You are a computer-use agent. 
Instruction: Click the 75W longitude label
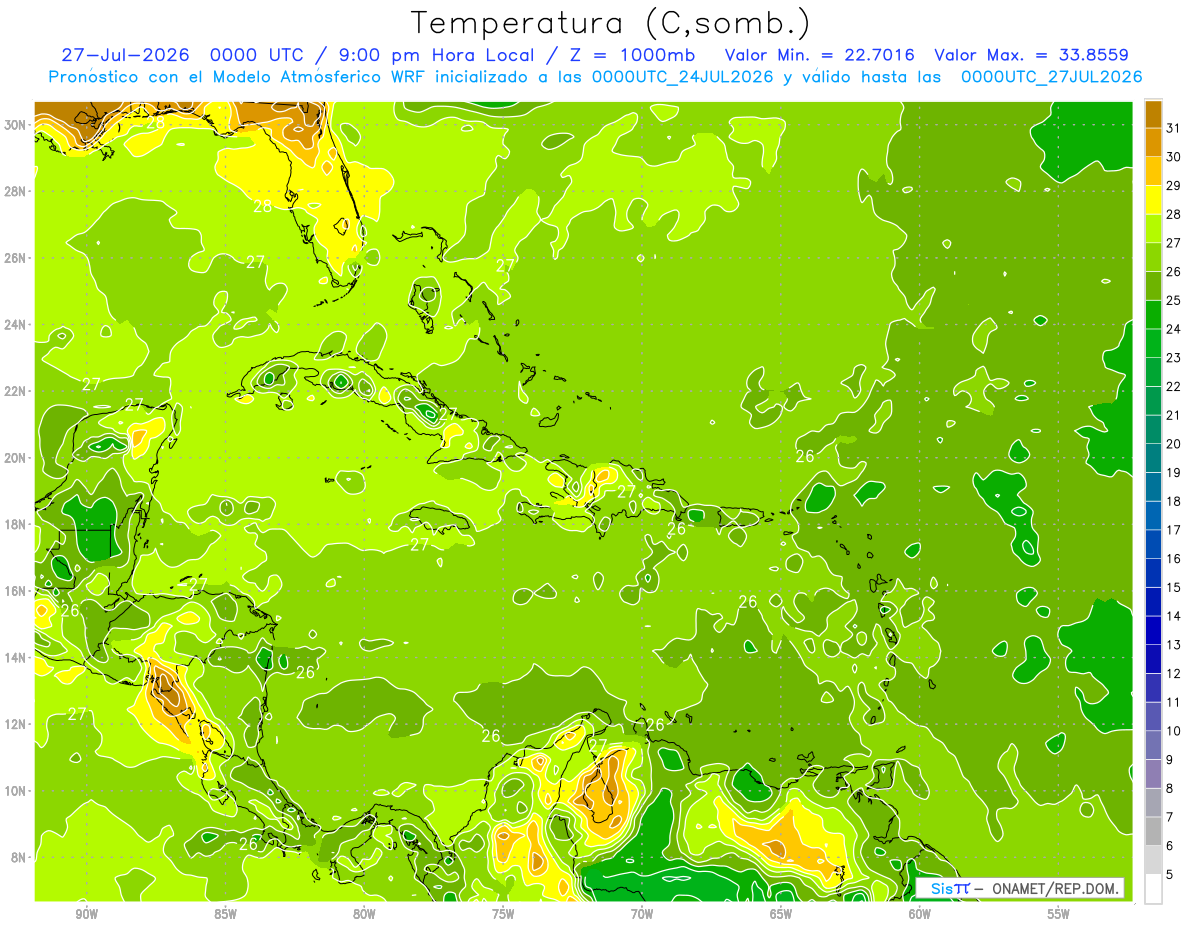[503, 915]
